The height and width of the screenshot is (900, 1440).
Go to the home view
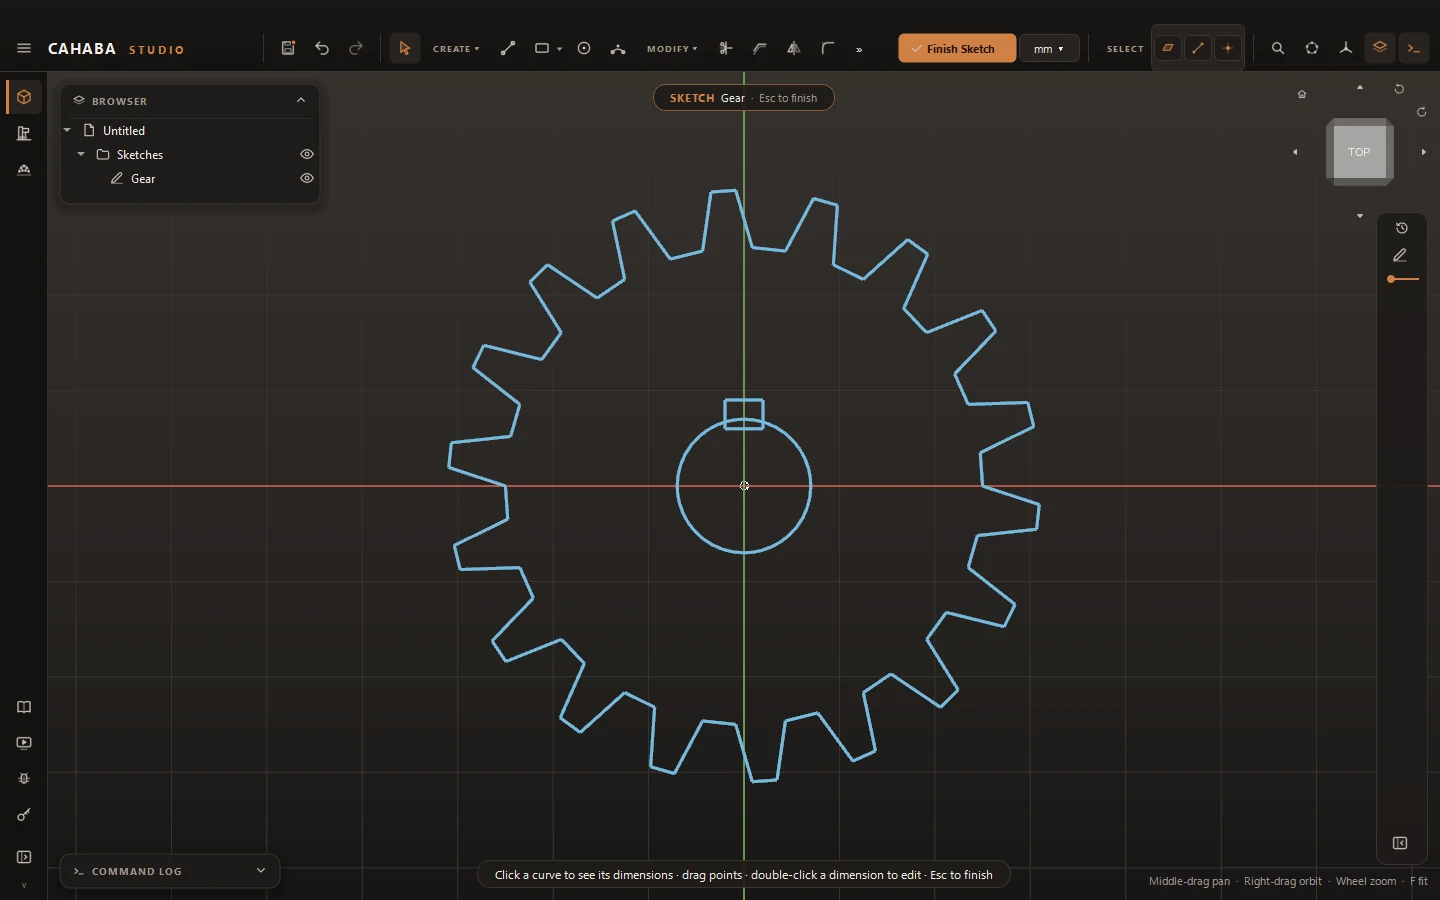[x=1302, y=94]
